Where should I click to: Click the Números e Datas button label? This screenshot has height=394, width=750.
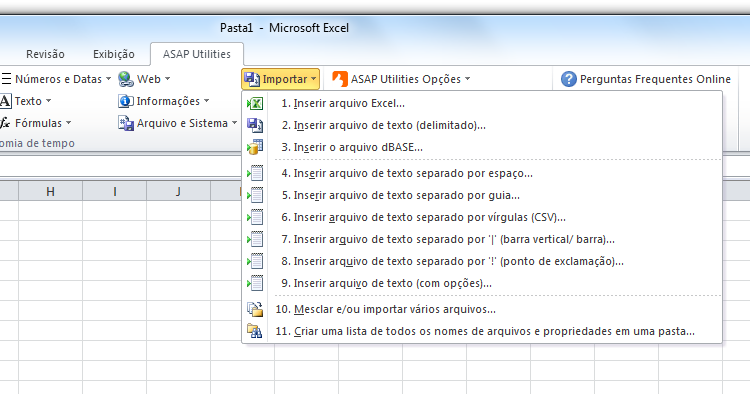58,79
